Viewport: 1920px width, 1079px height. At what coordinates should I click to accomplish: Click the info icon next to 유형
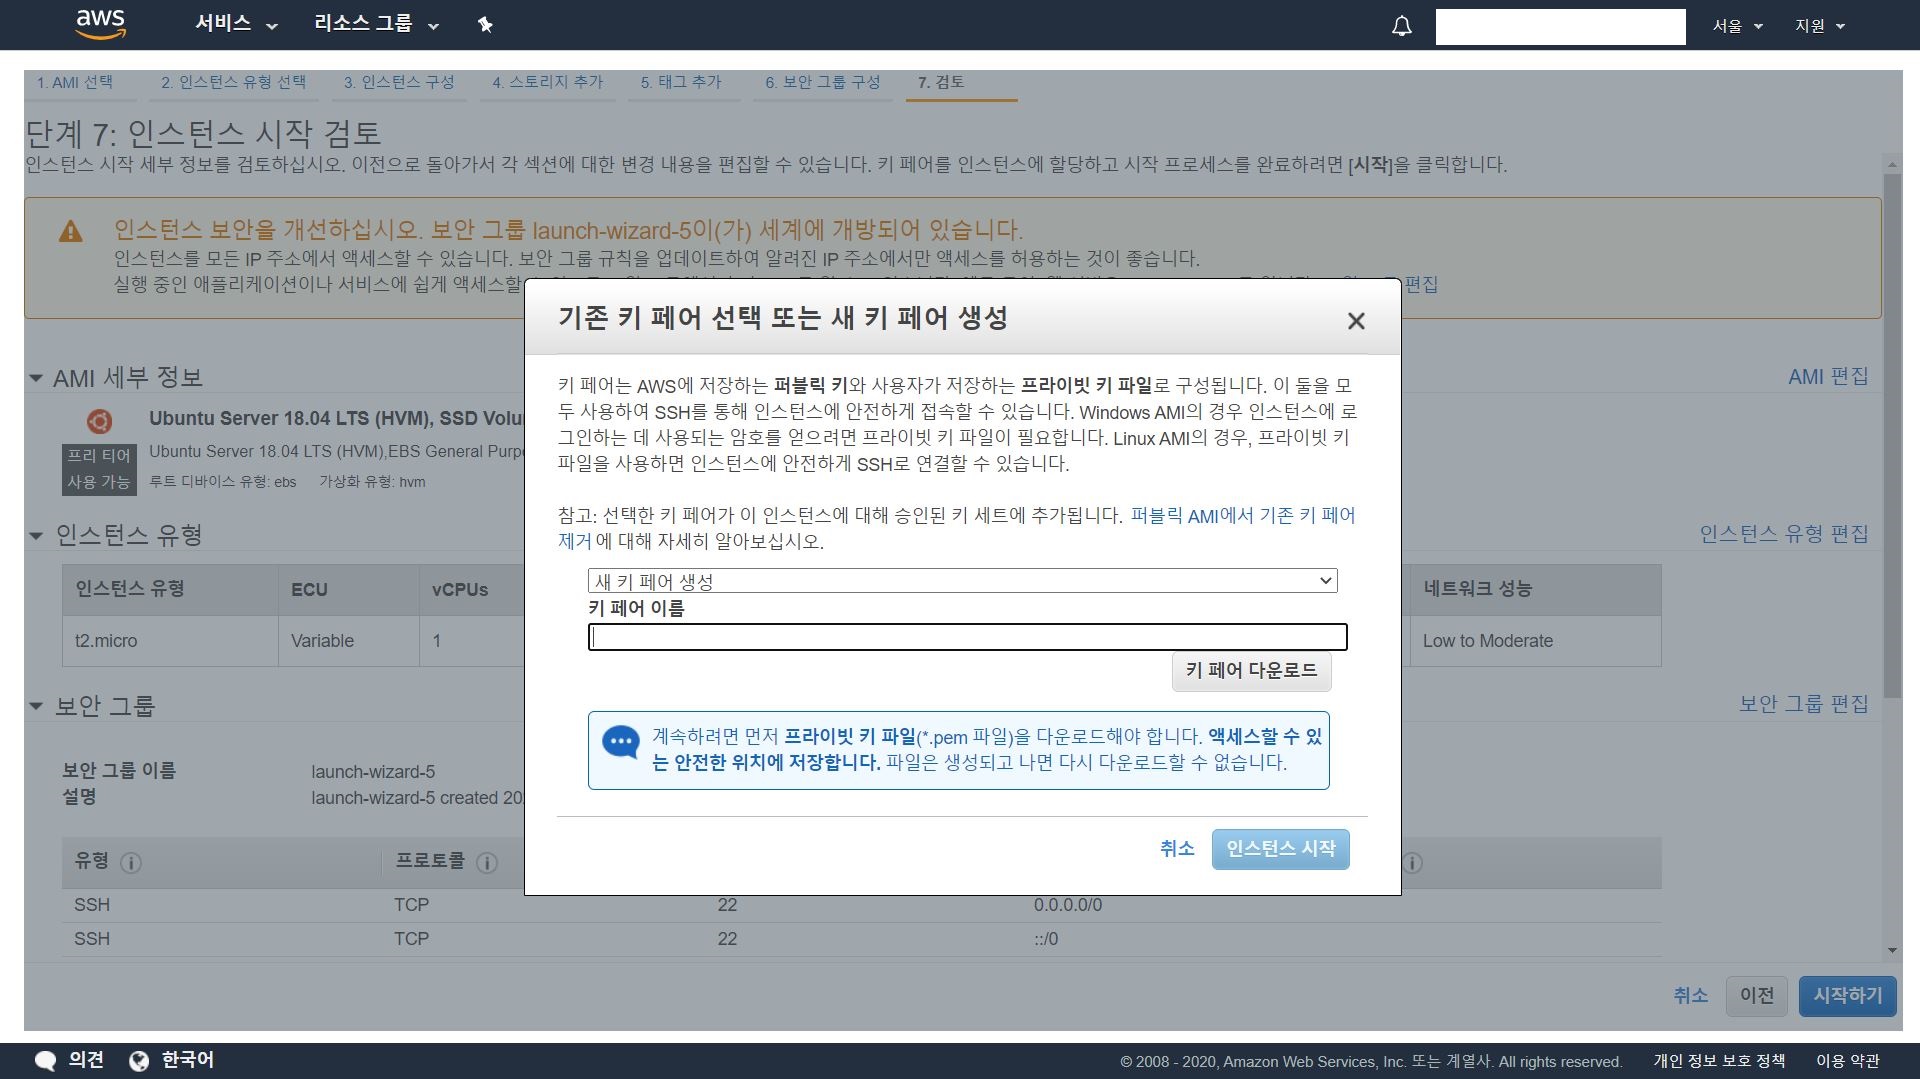point(131,863)
